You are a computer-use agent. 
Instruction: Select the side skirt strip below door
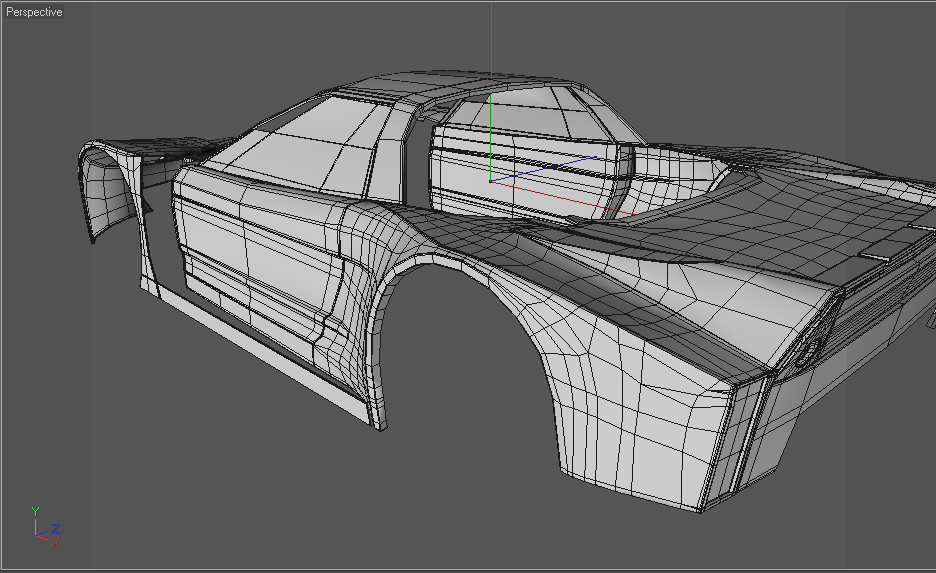click(263, 352)
